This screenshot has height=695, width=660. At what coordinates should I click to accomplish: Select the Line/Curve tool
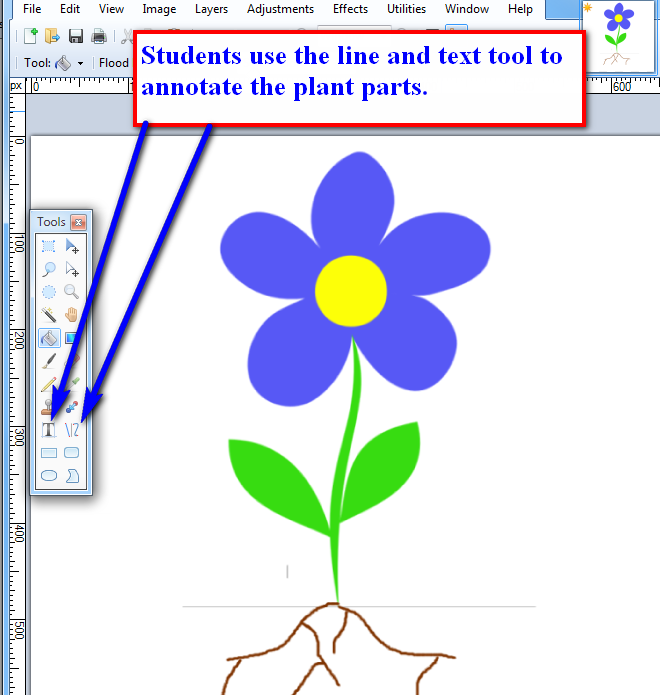[x=72, y=430]
